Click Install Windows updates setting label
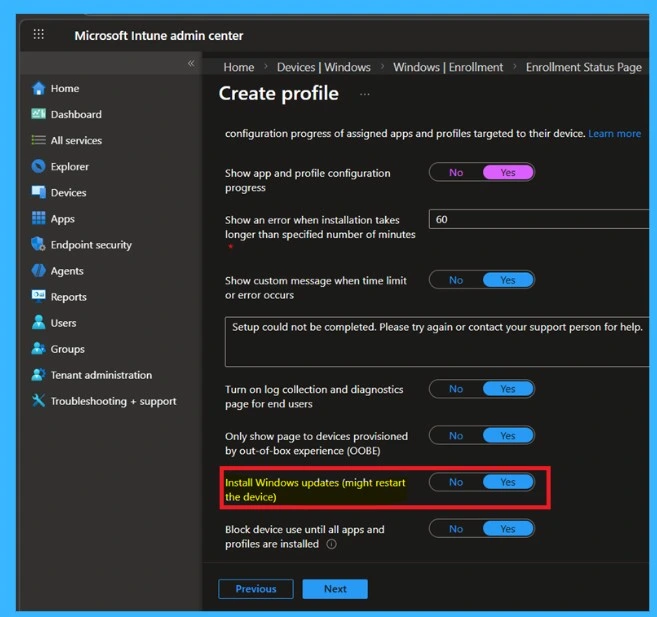Screen dimensions: 657x617 [x=315, y=490]
